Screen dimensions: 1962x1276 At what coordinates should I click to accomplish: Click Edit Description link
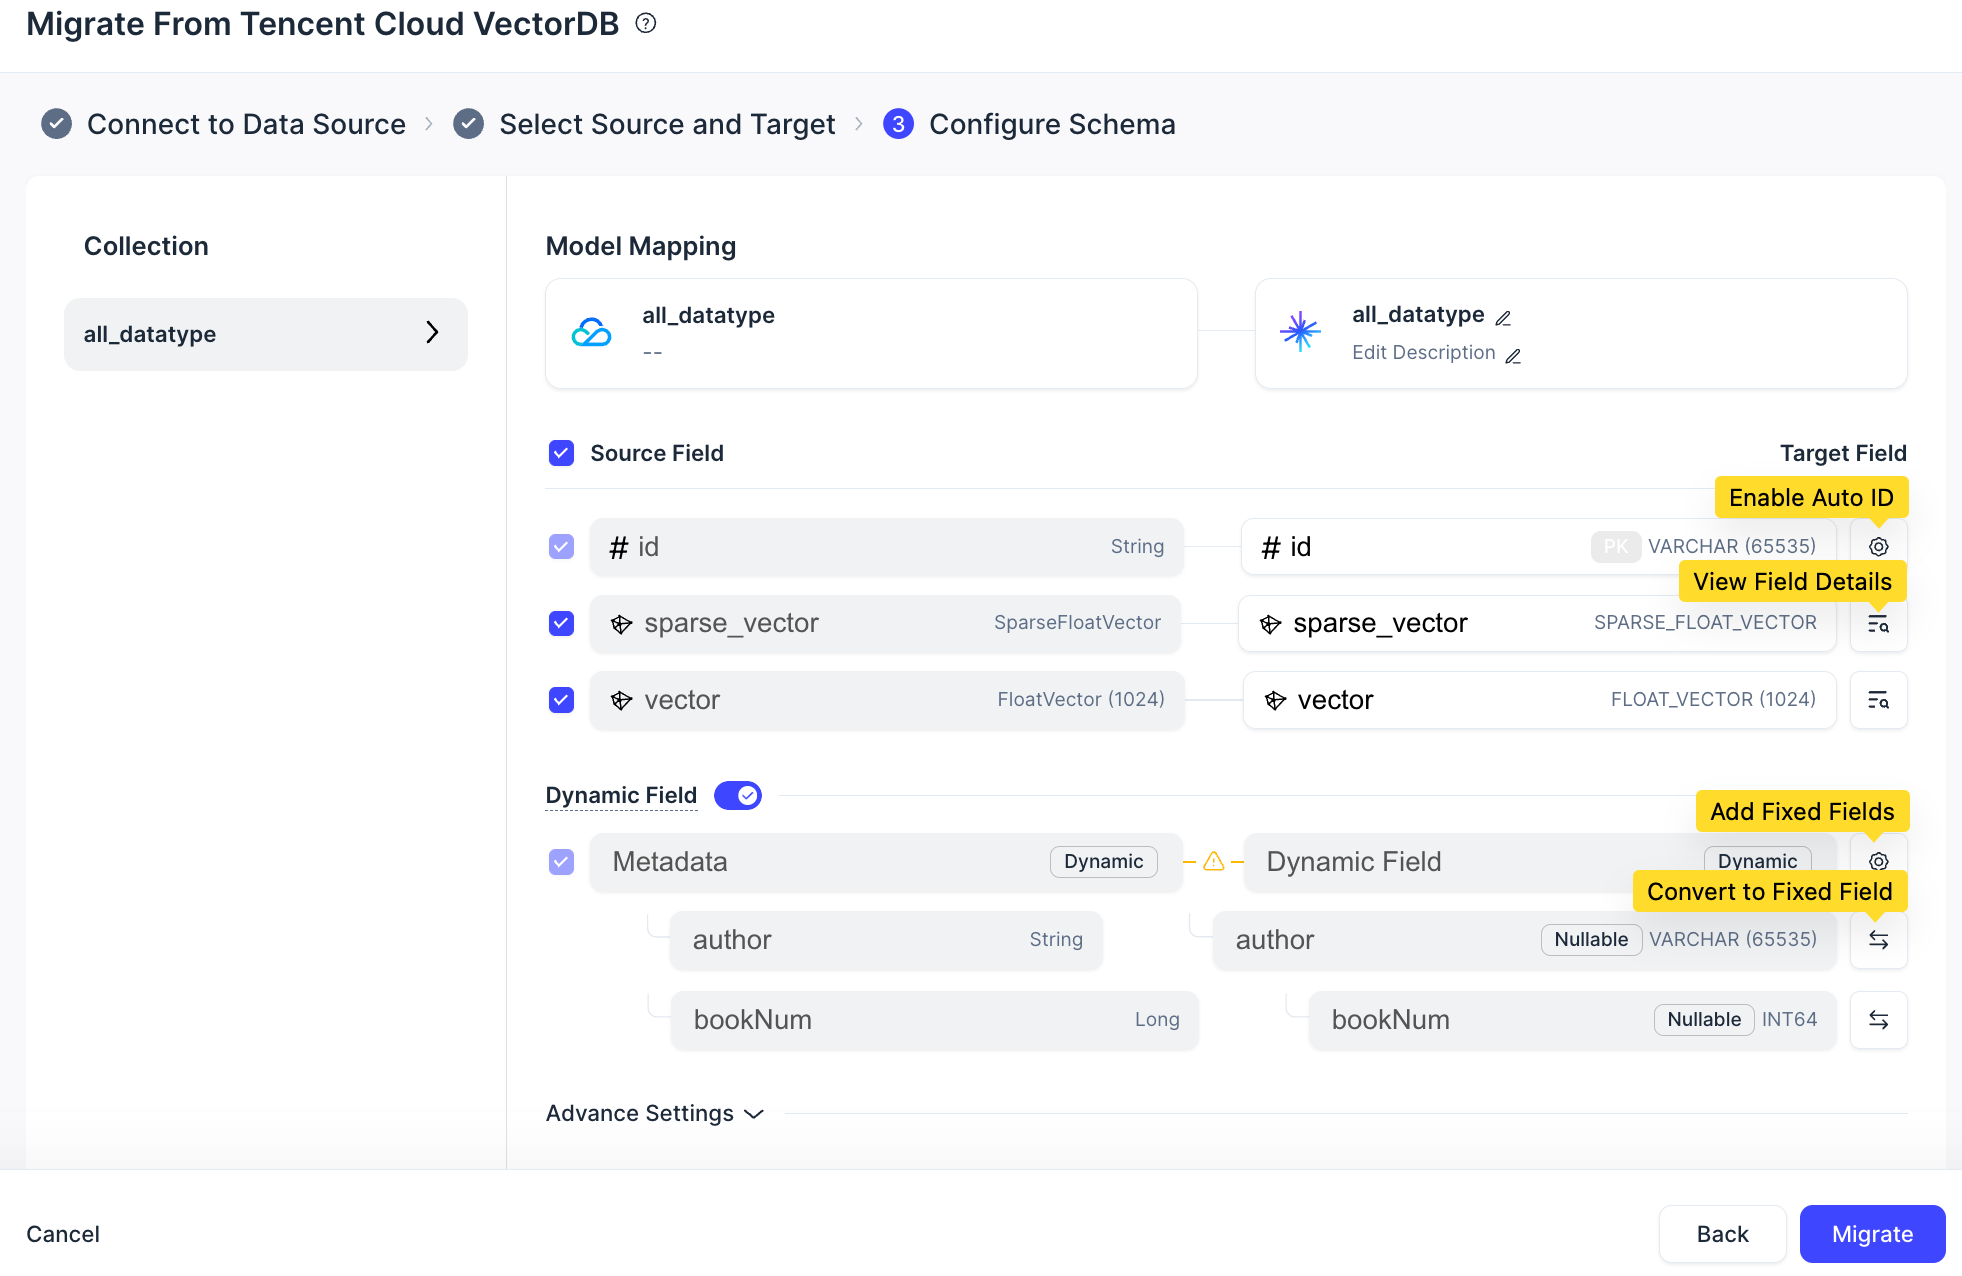click(1423, 353)
